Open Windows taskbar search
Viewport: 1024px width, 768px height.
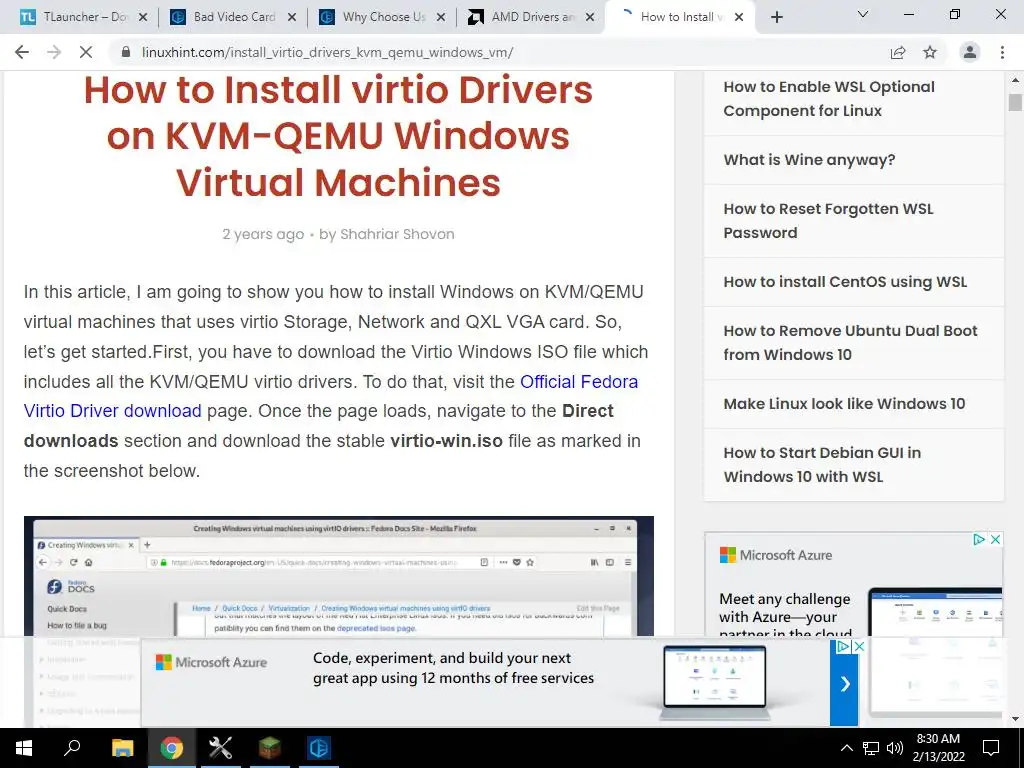click(72, 748)
